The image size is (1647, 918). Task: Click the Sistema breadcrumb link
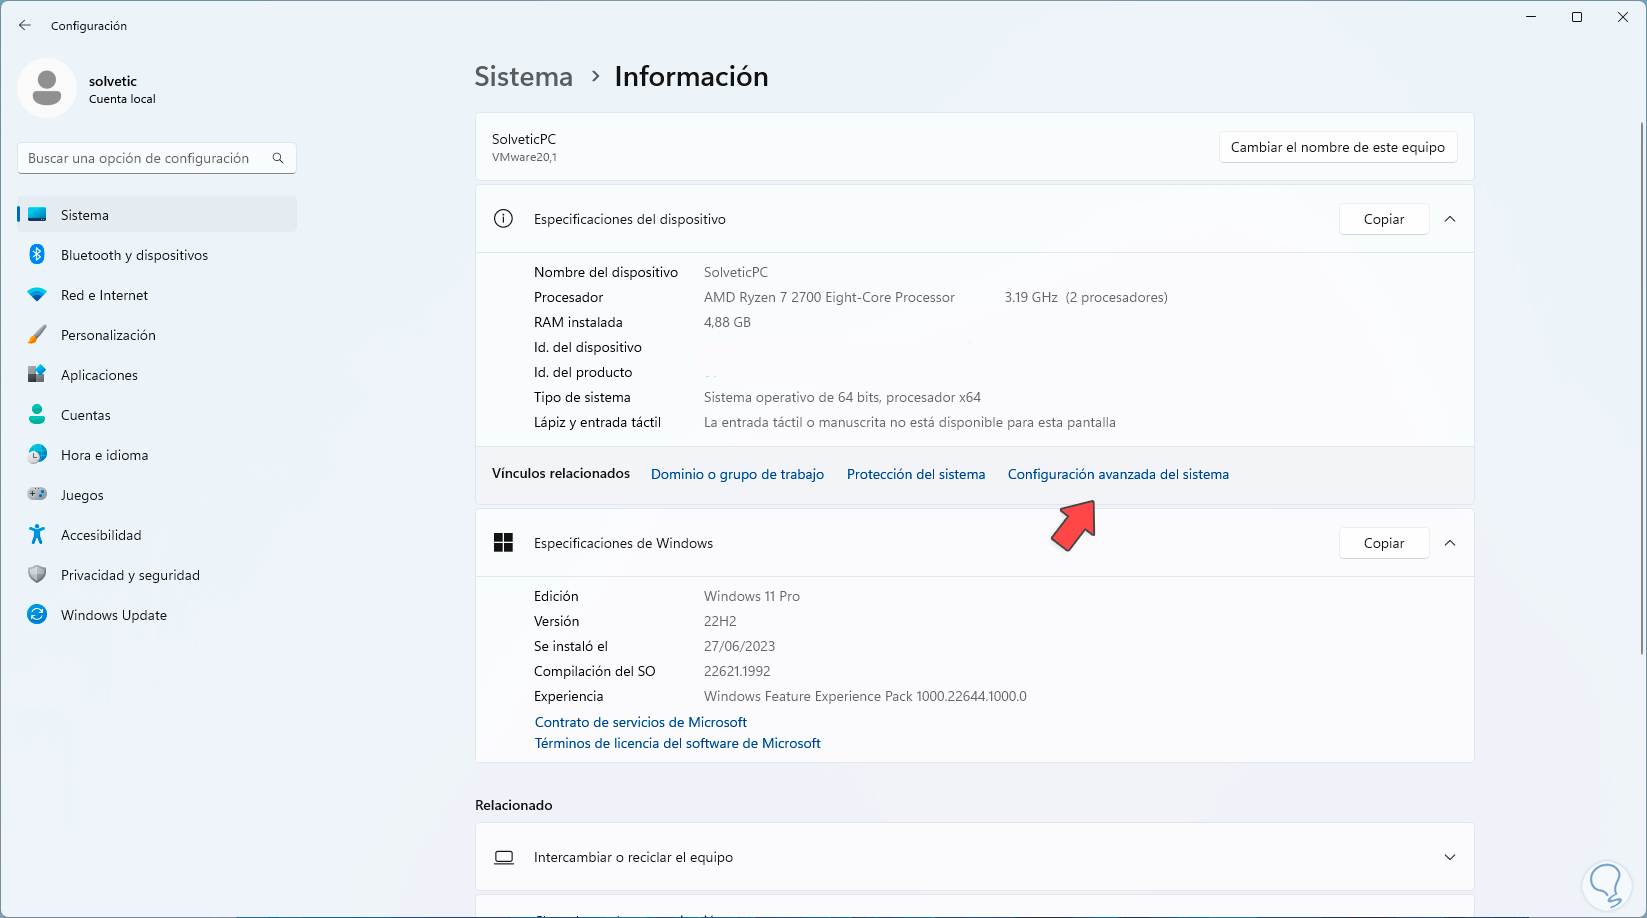[x=524, y=77]
